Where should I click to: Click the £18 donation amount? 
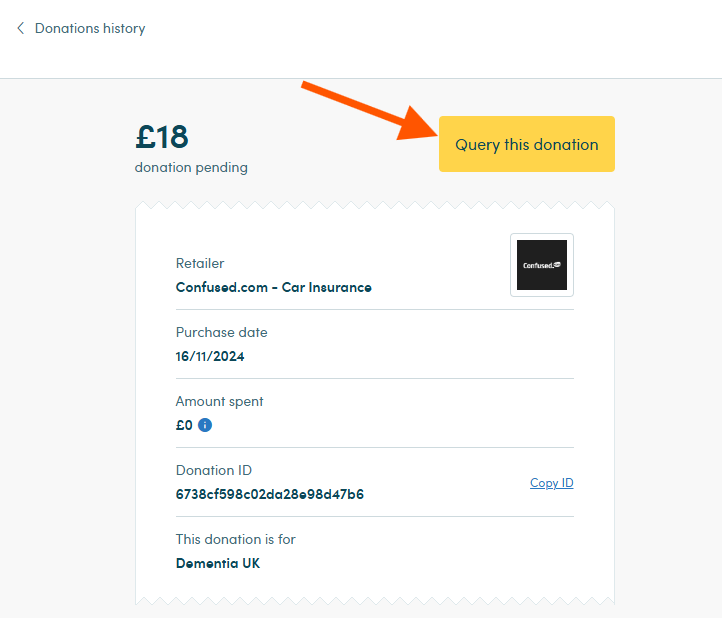pyautogui.click(x=162, y=137)
